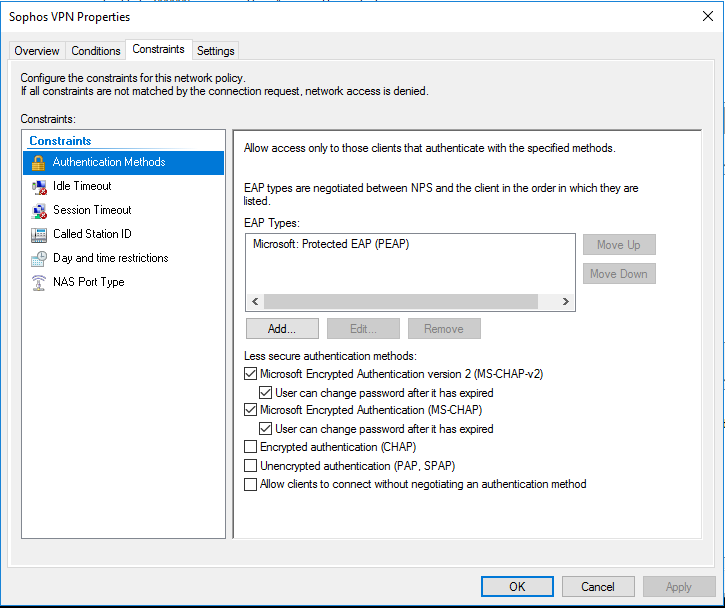The image size is (725, 608).
Task: Select Called Station ID constraint
Action: pyautogui.click(x=123, y=234)
